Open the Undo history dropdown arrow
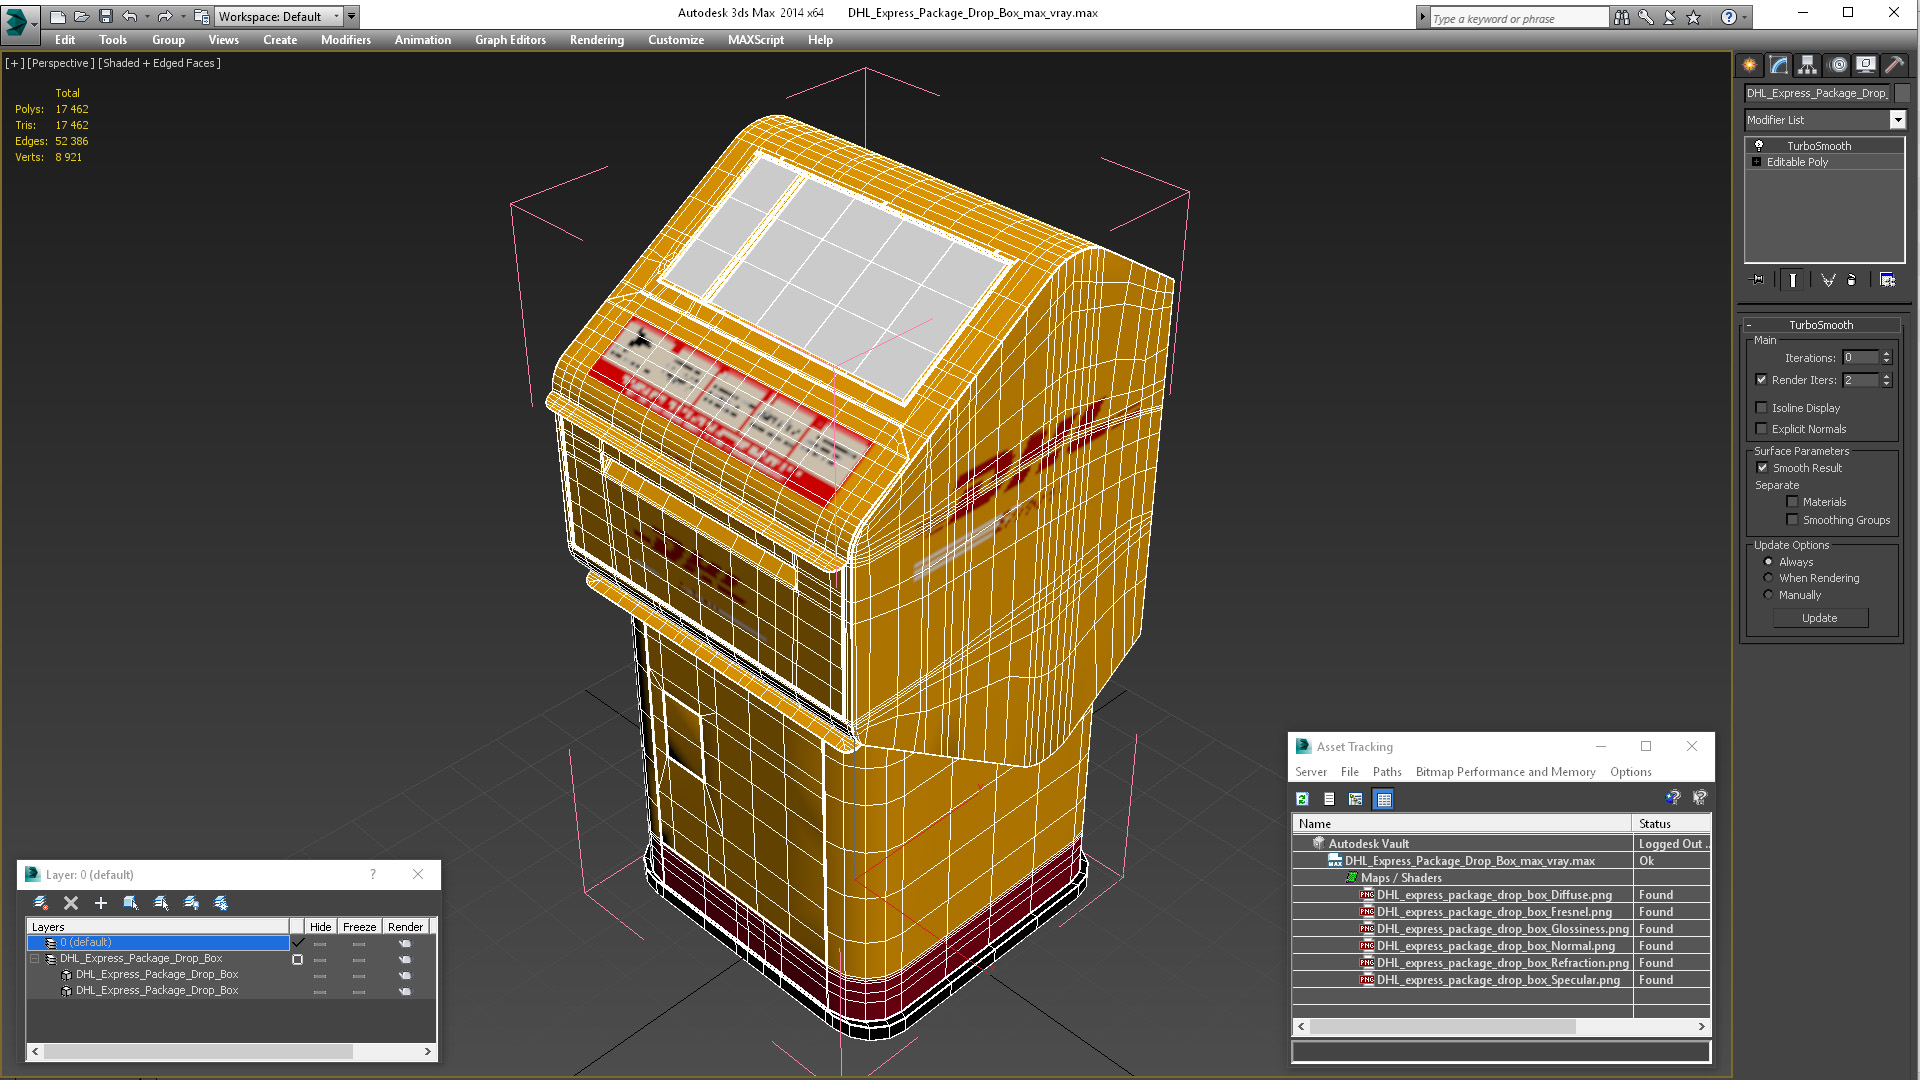The image size is (1920, 1080). tap(147, 16)
